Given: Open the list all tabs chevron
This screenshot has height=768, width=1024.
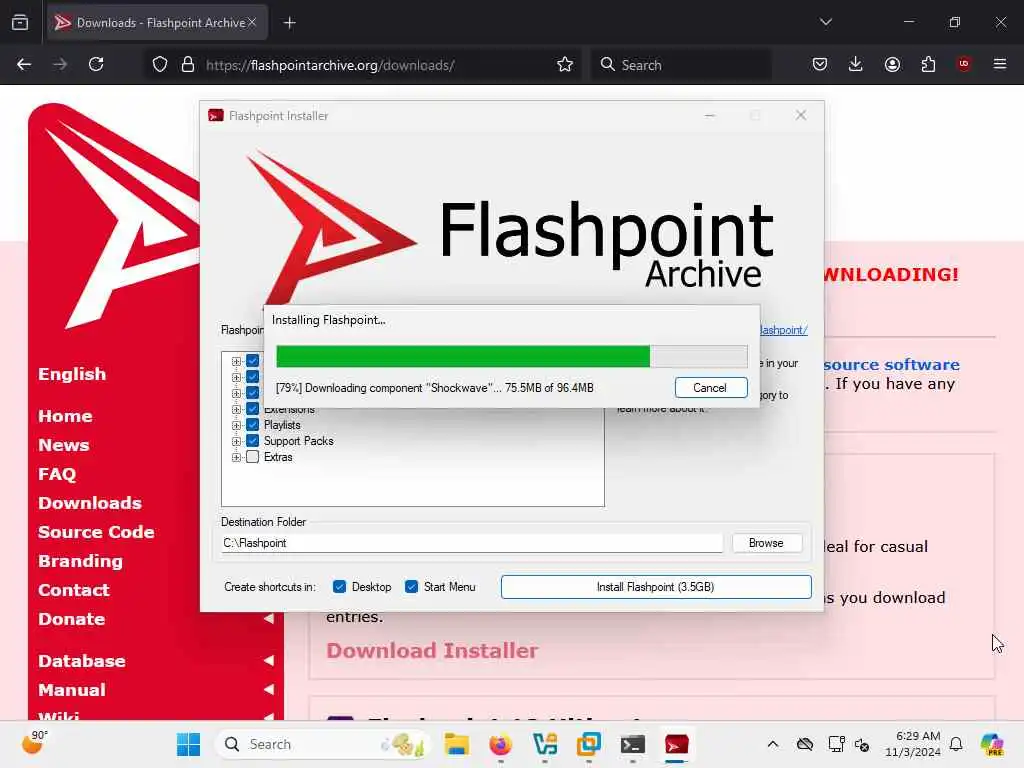Looking at the screenshot, I should click(826, 22).
